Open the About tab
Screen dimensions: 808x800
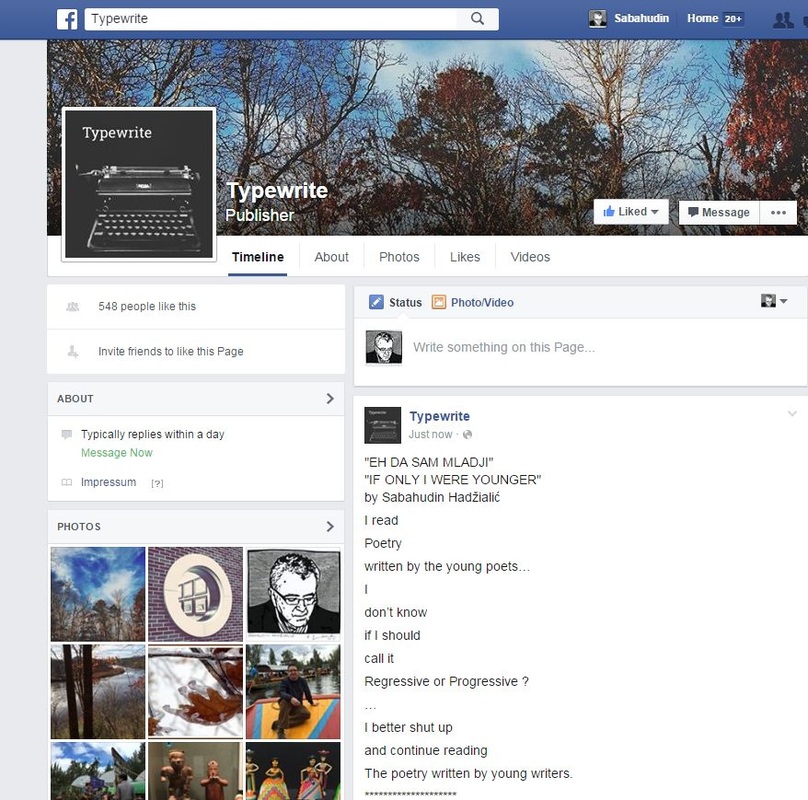coord(331,257)
